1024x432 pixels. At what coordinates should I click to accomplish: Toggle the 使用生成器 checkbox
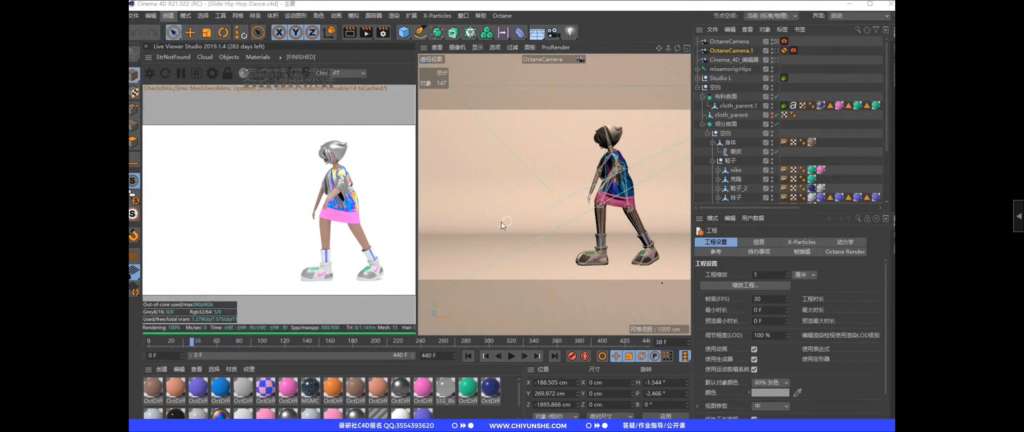click(x=754, y=359)
